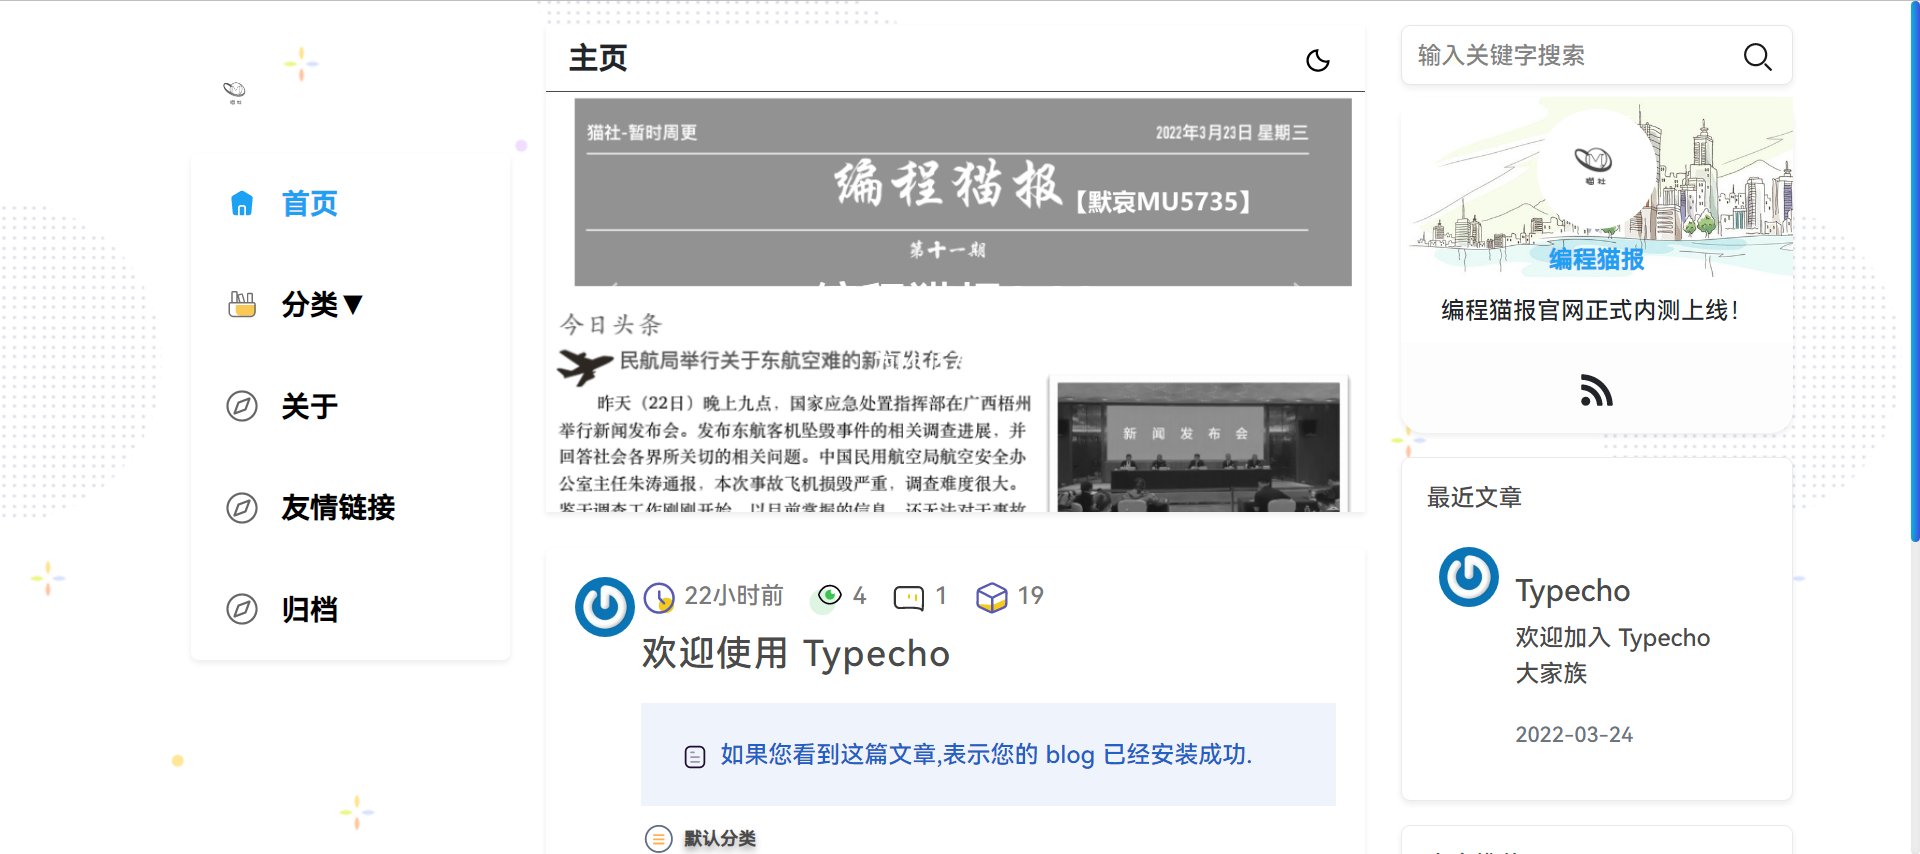Click the 编程猫报 newspaper banner image
This screenshot has width=1920, height=854.
point(955,305)
